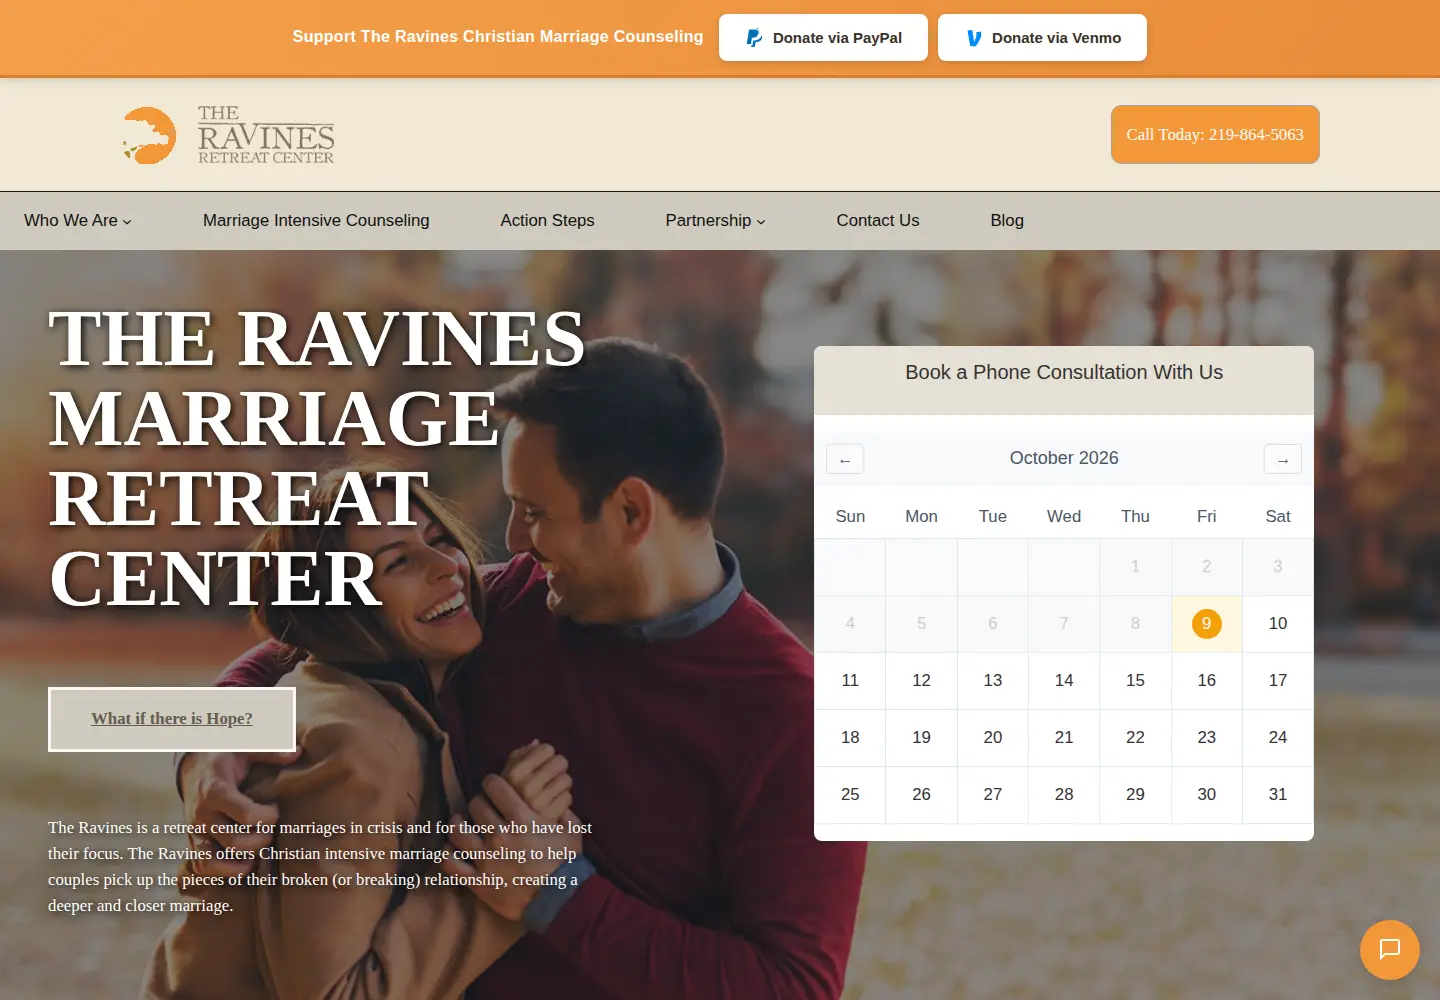This screenshot has height=1000, width=1440.
Task: Select October 10 on calendar
Action: (x=1278, y=624)
